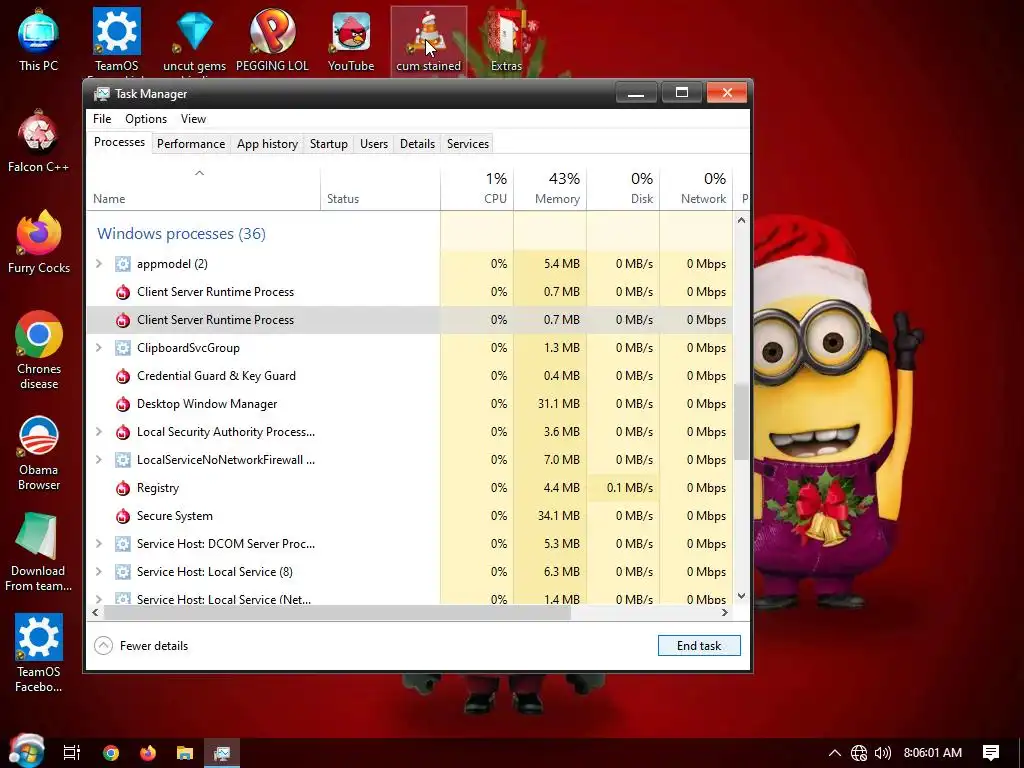Image resolution: width=1024 pixels, height=768 pixels.
Task: Sort by Disk usage column
Action: click(x=623, y=189)
